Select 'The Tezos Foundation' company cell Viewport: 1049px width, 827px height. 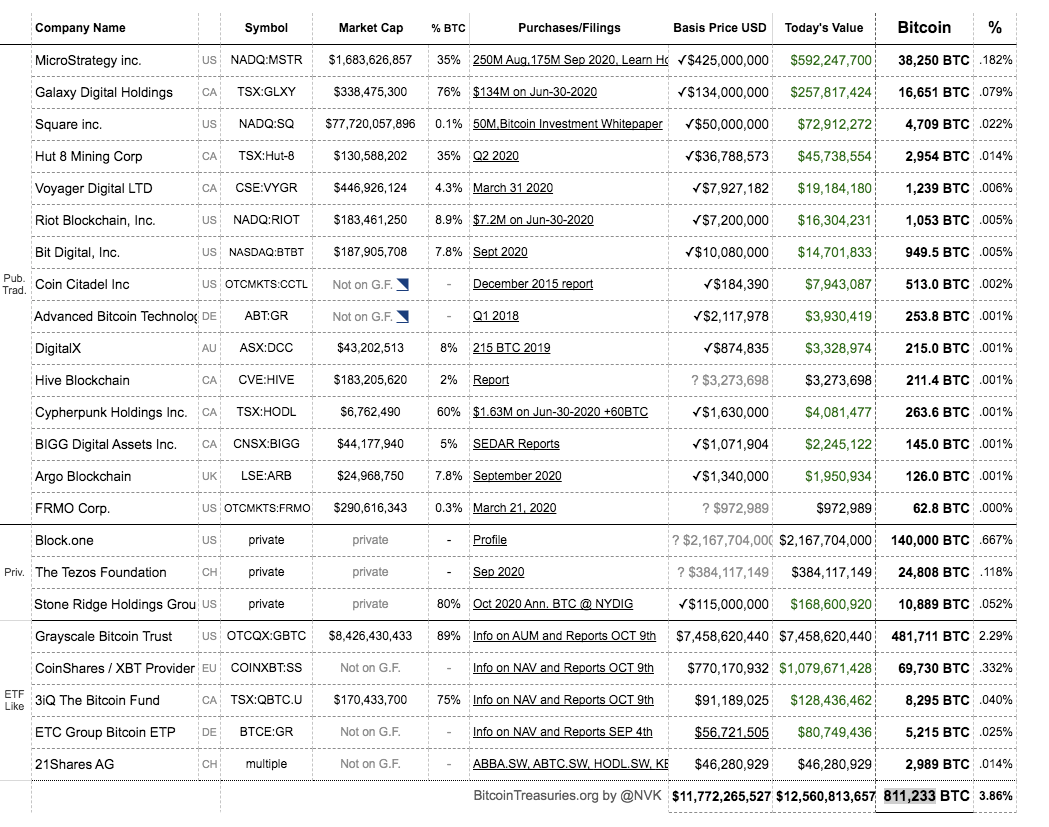(x=115, y=573)
